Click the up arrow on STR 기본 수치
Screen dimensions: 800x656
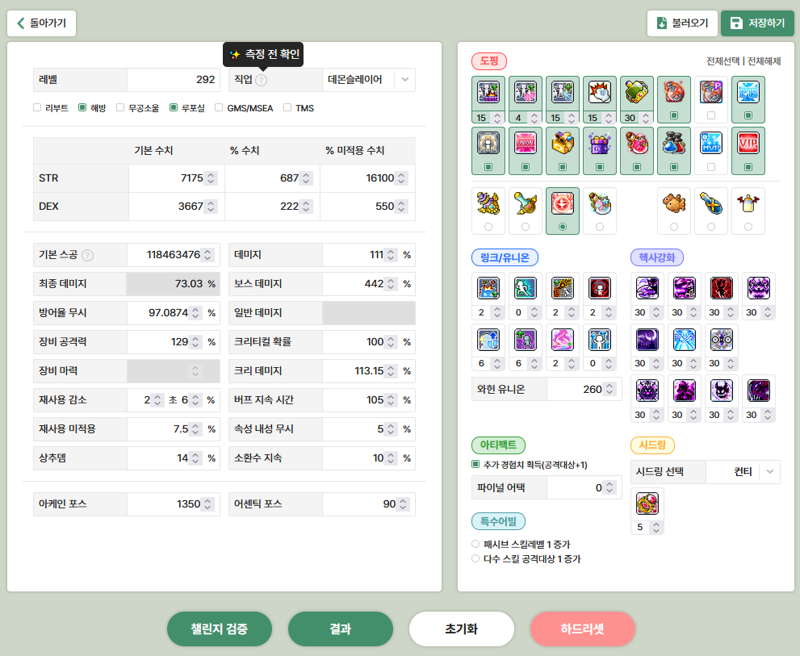pyautogui.click(x=211, y=174)
